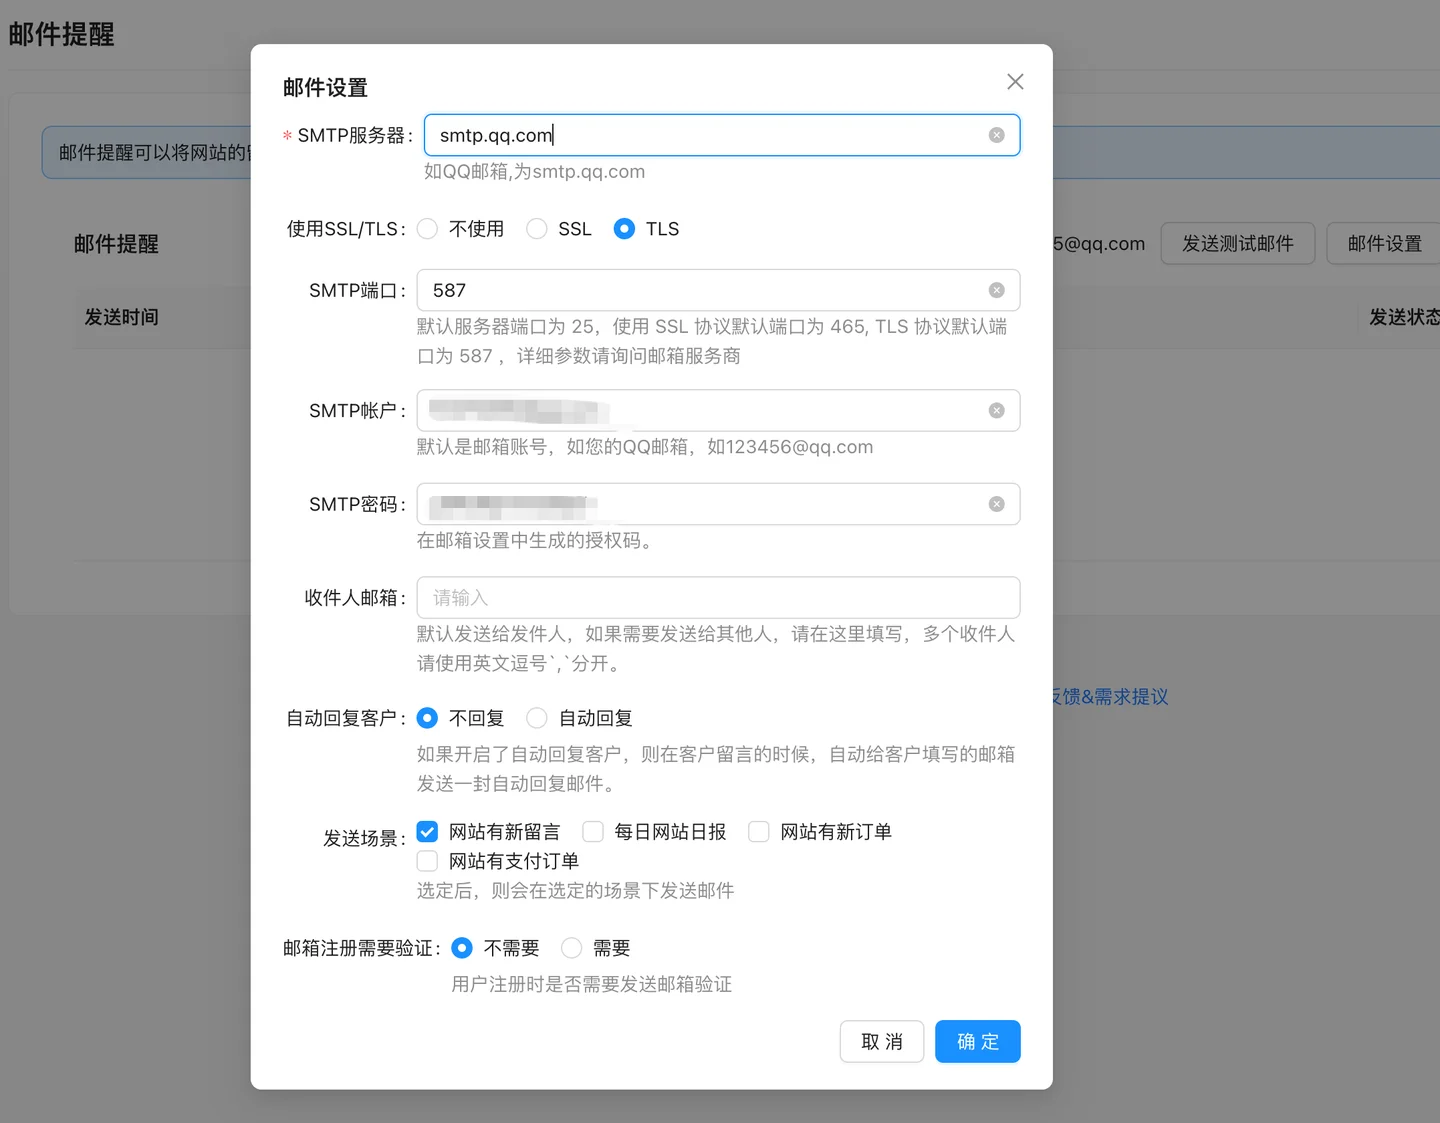
Task: Click 发送测试邮件 button in background page
Action: pos(1238,244)
